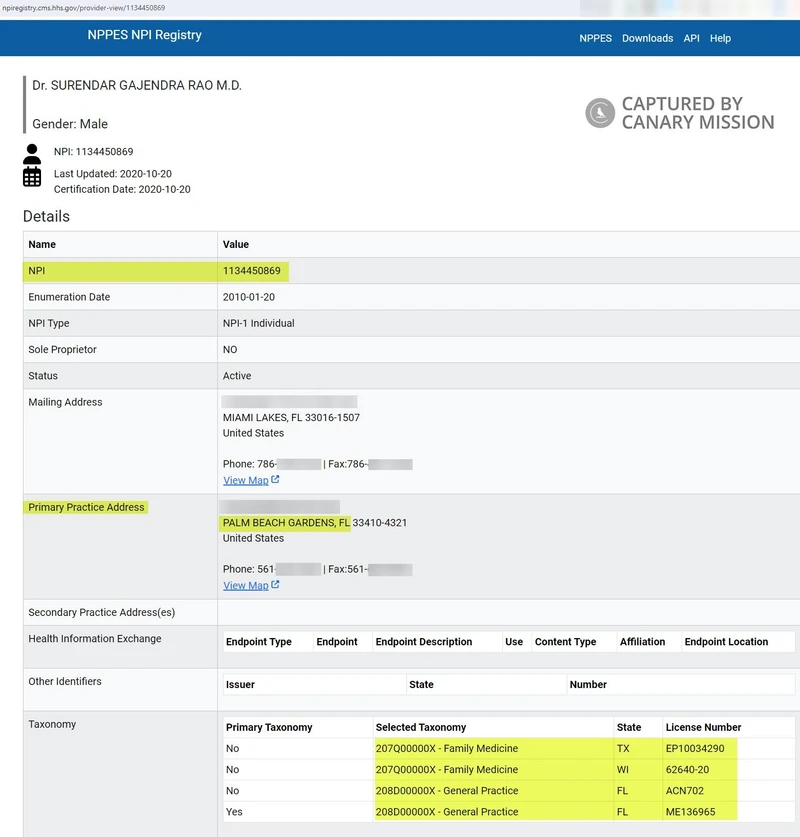Click the gender symbol area under the provider name
Viewport: 800px width, 837px height.
tap(70, 123)
